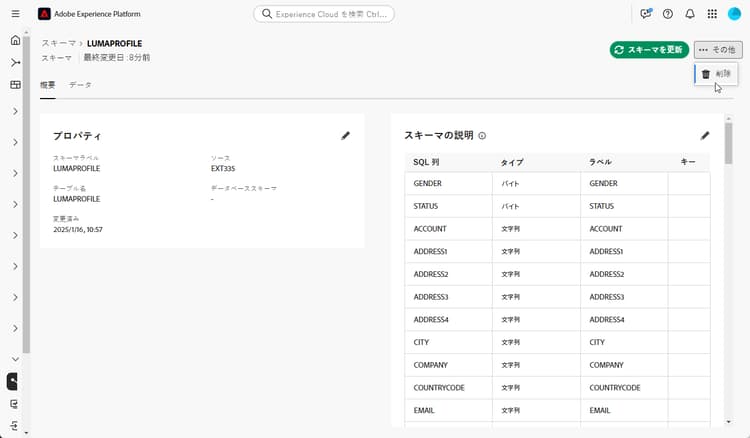Open the feedback chat icon
750x438 pixels.
coord(646,14)
